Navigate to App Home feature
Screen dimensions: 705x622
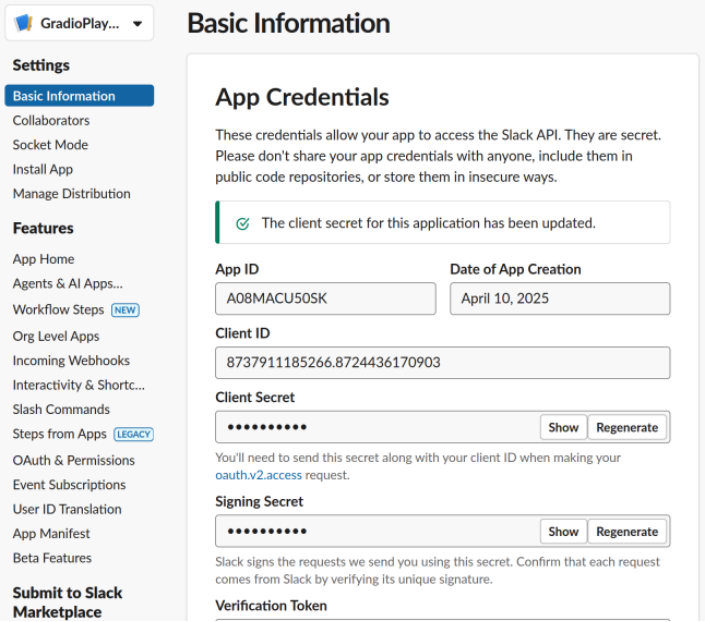[44, 259]
